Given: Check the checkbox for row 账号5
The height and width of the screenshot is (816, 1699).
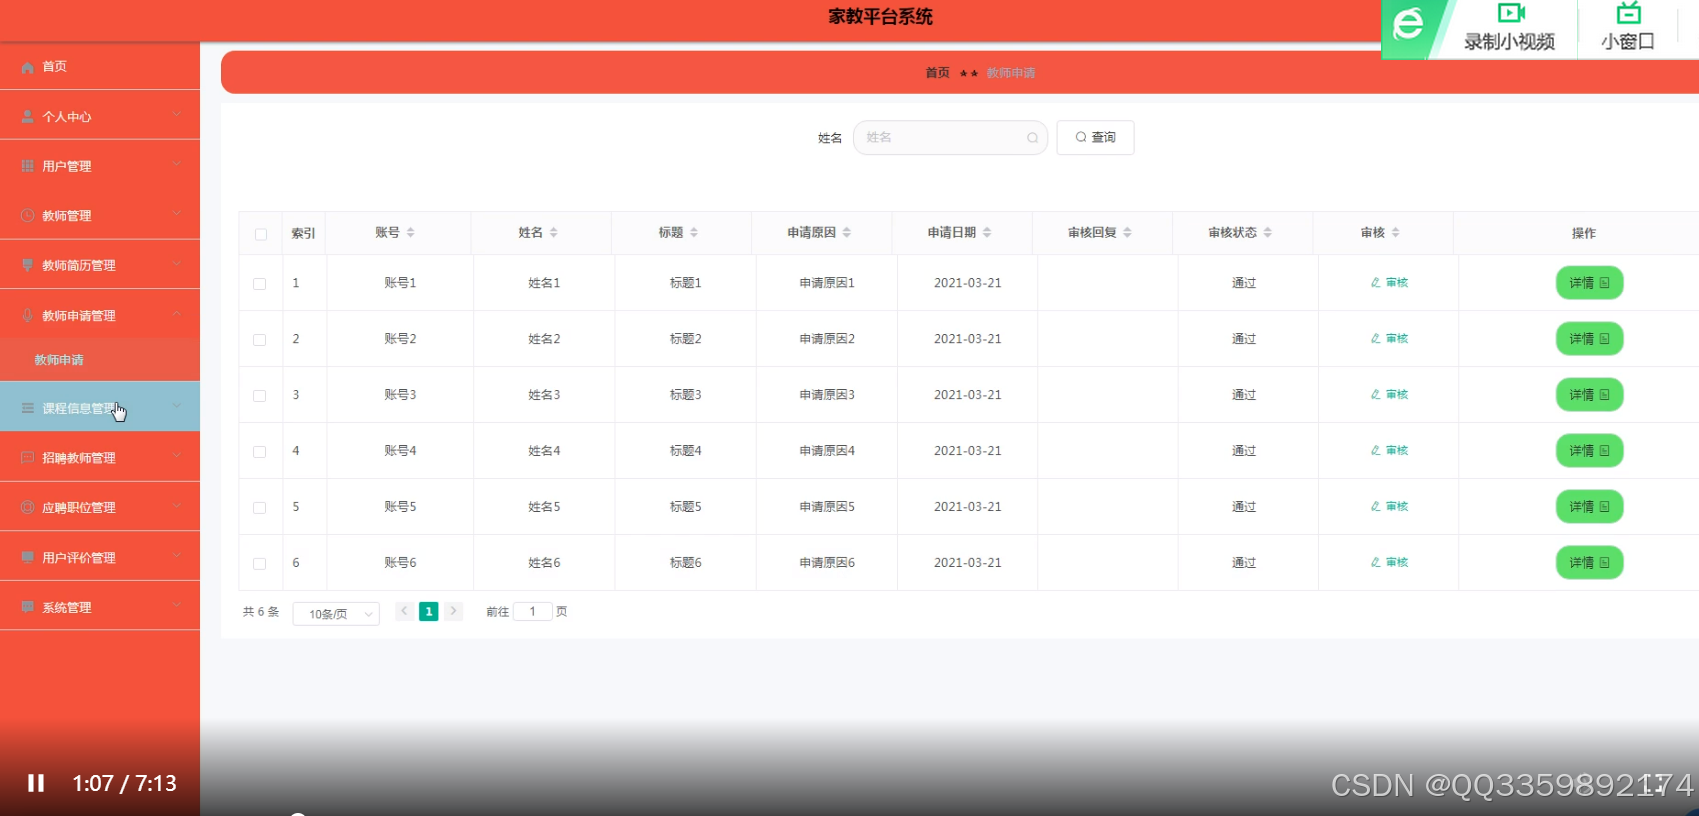Looking at the screenshot, I should [260, 508].
